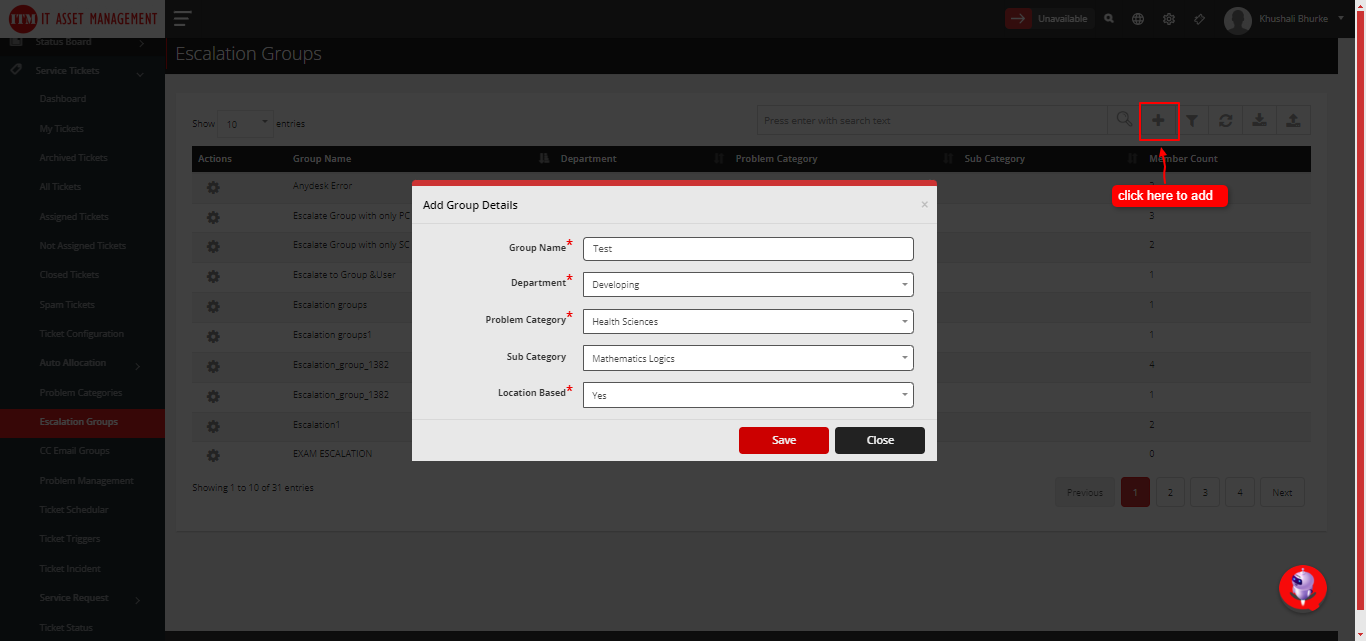Screen dimensions: 1366x641
Task: Open the entries per page dropdown
Action: [245, 122]
